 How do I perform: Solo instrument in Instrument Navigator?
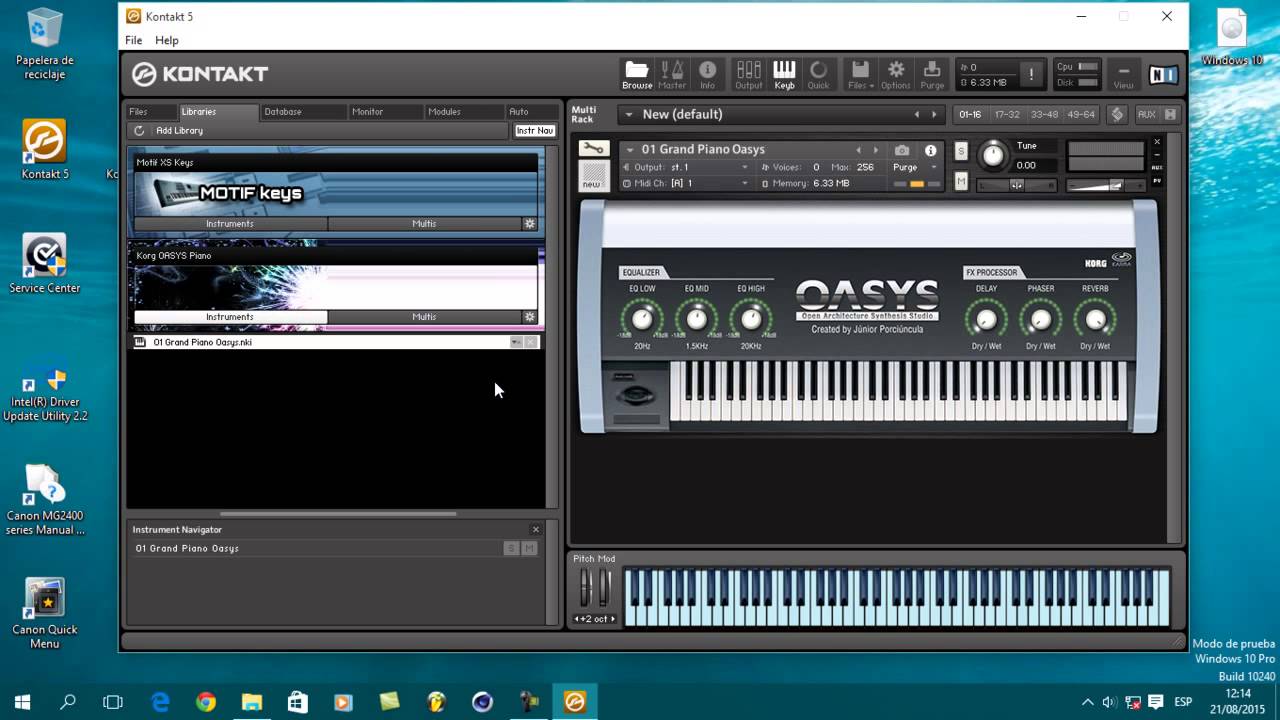tap(511, 548)
